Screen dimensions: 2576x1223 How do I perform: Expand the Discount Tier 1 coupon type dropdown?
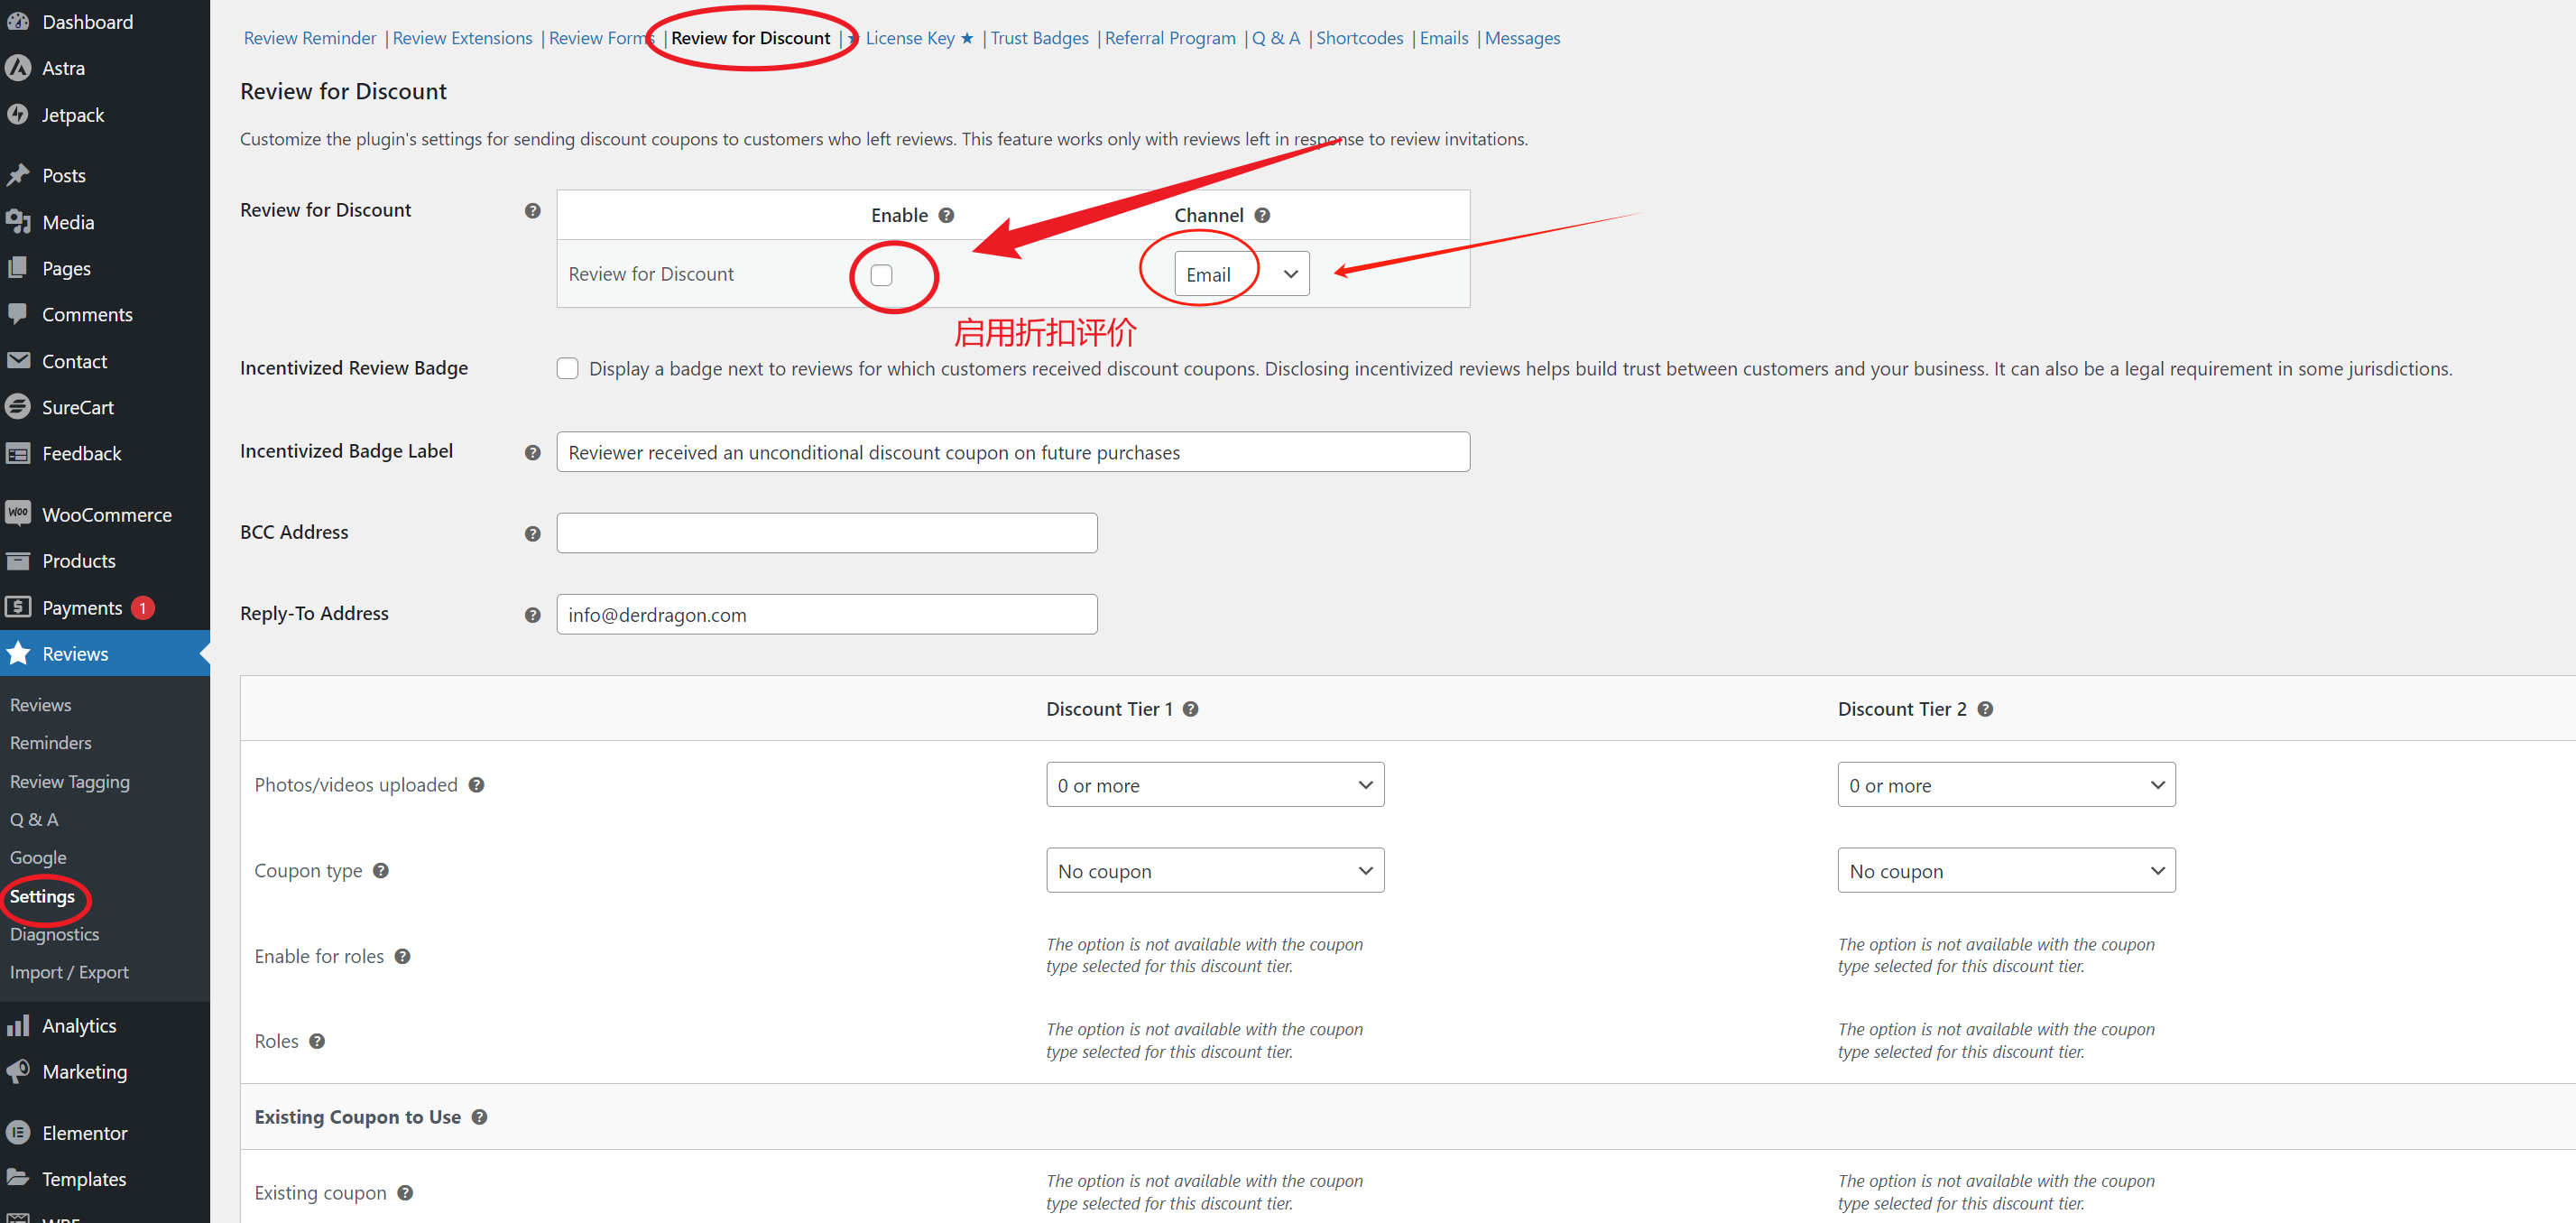(x=1211, y=869)
